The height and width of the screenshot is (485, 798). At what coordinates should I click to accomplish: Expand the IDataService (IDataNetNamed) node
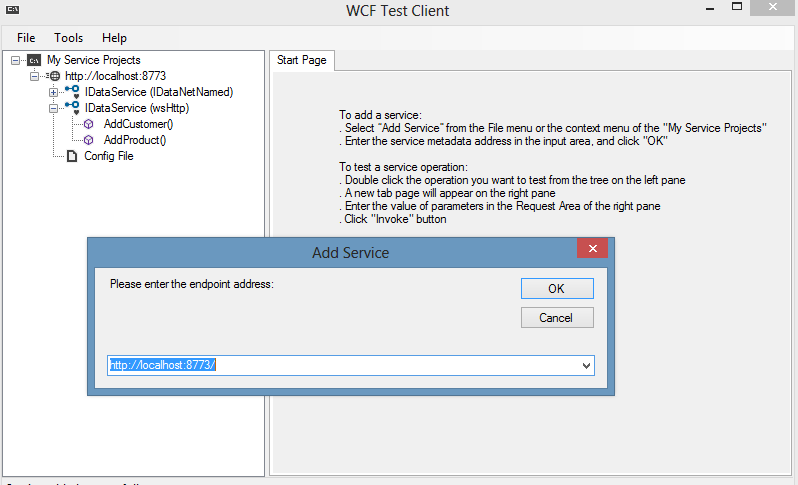point(53,92)
